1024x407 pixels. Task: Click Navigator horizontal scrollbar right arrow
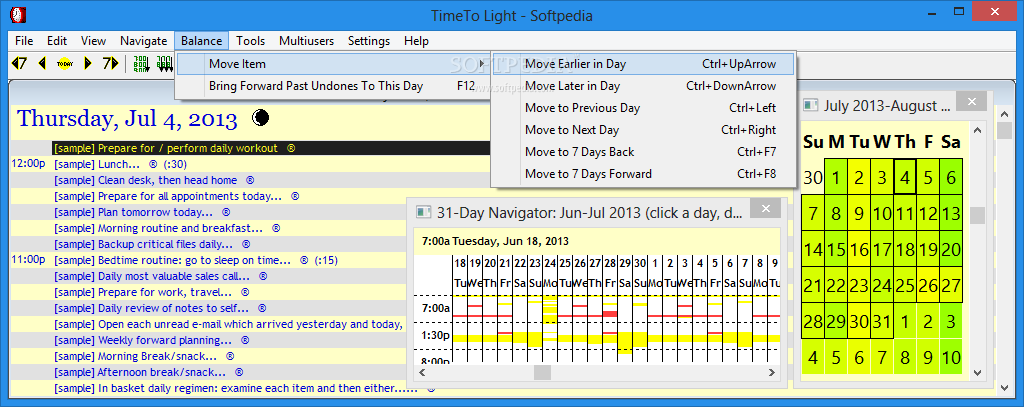(773, 372)
